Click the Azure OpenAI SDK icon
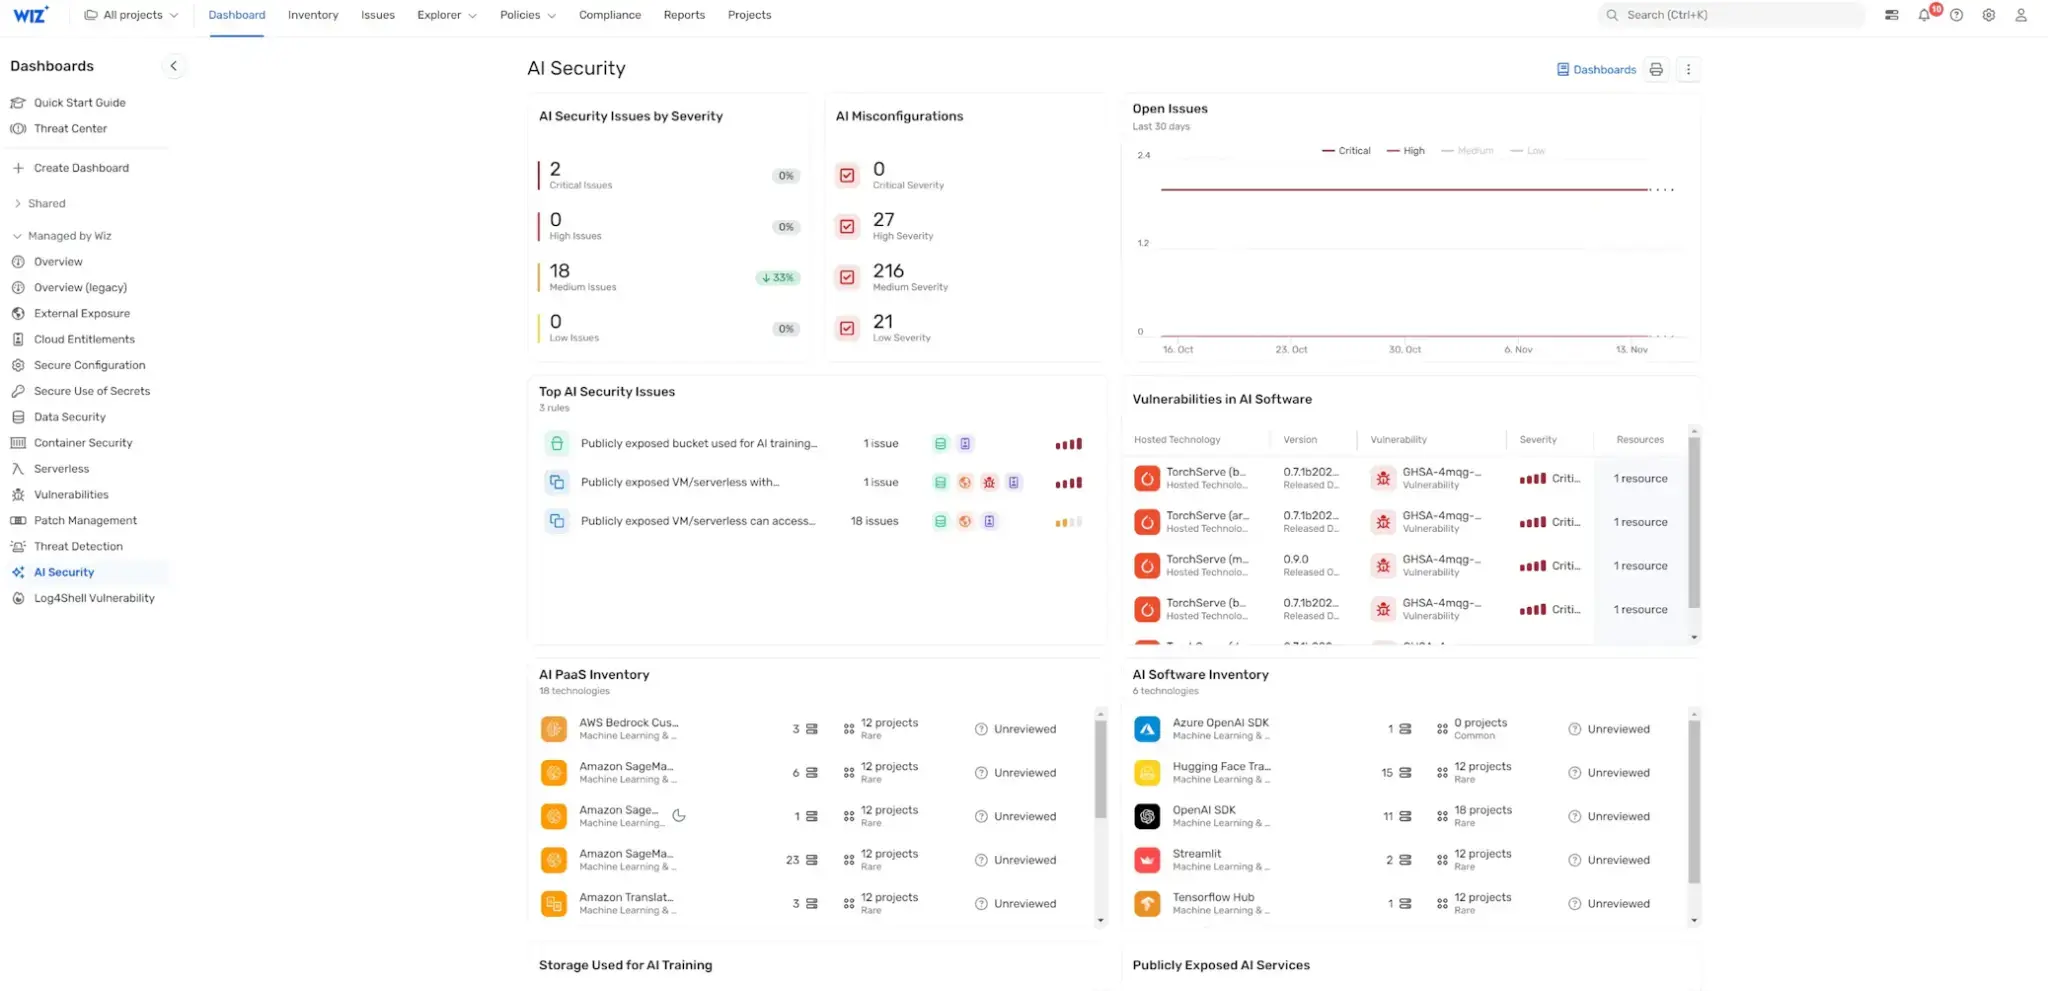The height and width of the screenshot is (991, 2048). (x=1147, y=729)
